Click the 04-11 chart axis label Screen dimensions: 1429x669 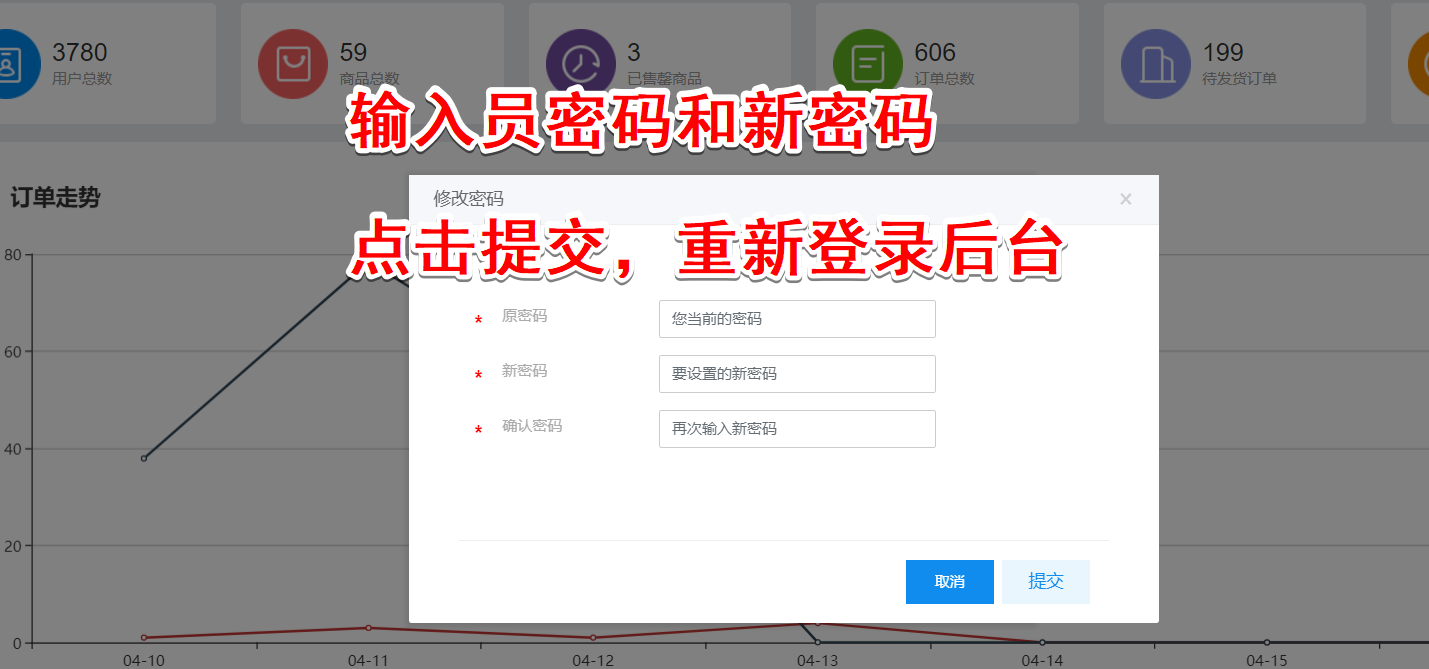pos(368,661)
